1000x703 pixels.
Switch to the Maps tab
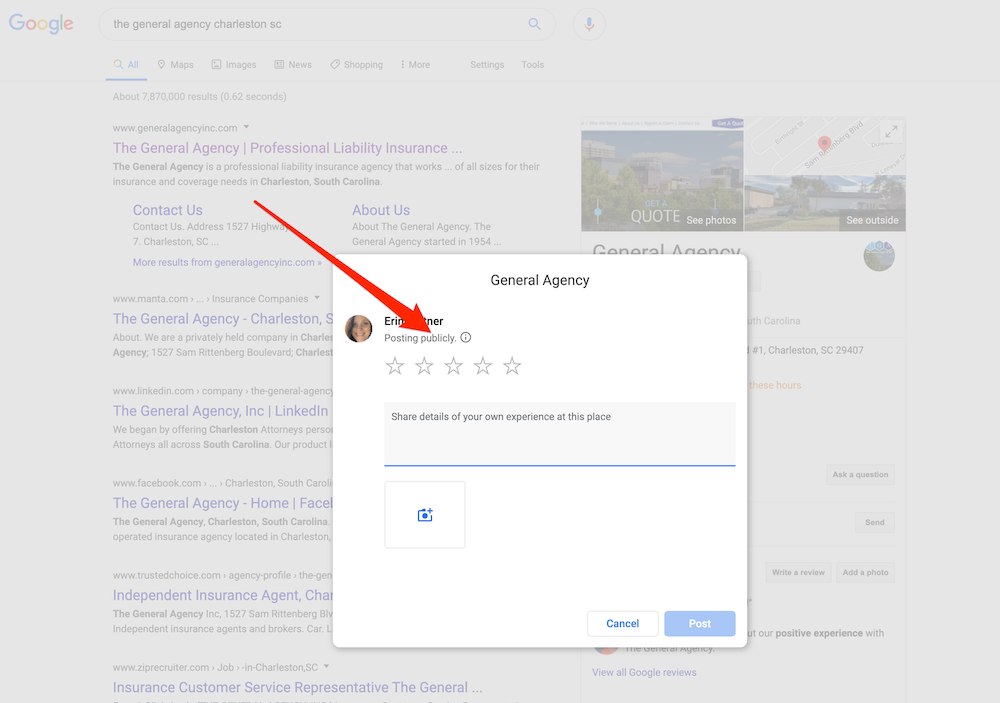[175, 65]
